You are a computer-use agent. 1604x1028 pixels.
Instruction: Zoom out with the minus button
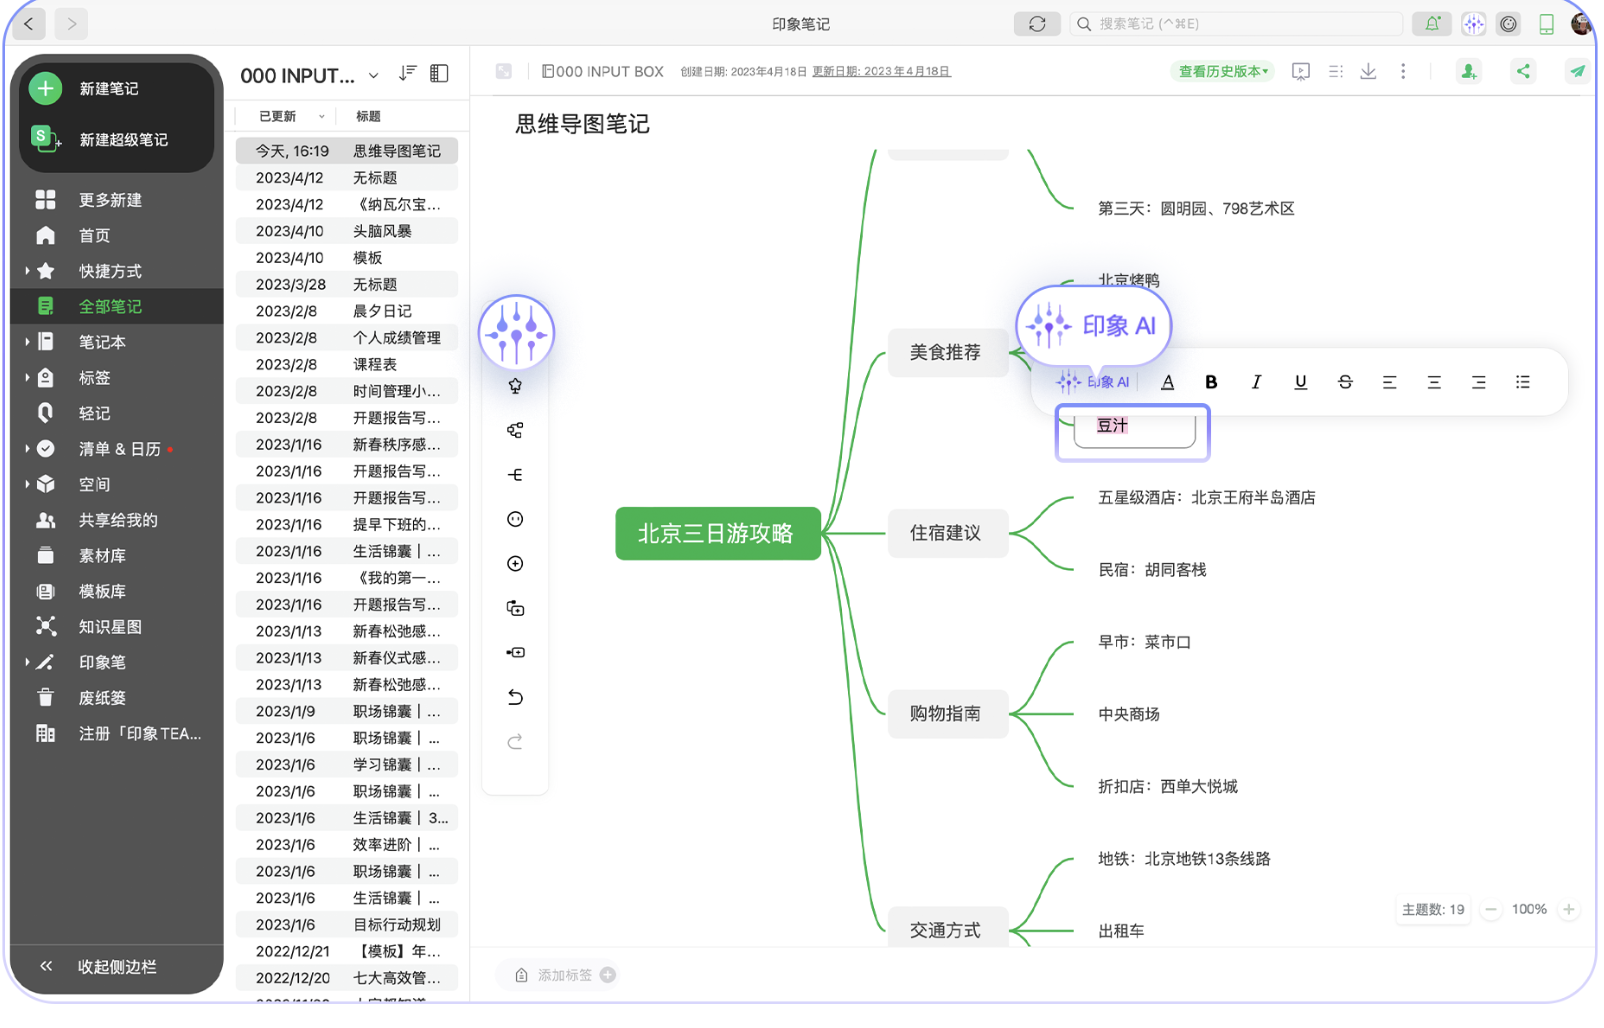(1491, 910)
